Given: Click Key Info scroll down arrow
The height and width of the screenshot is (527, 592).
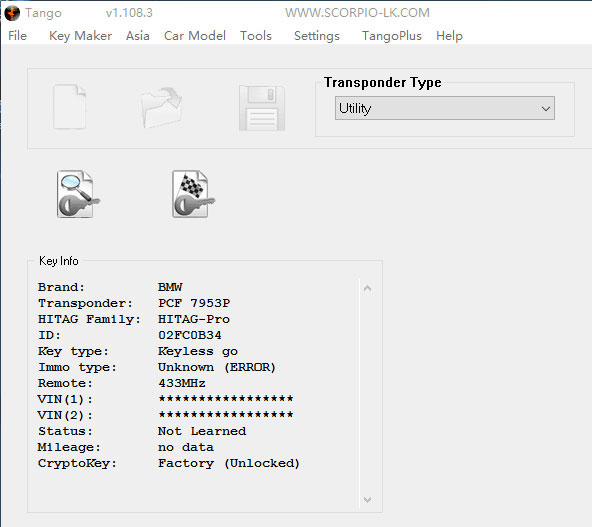Looking at the screenshot, I should (367, 499).
